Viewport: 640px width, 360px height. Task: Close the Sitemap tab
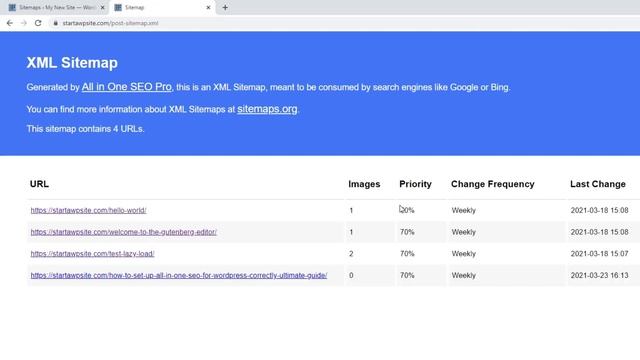coord(208,7)
